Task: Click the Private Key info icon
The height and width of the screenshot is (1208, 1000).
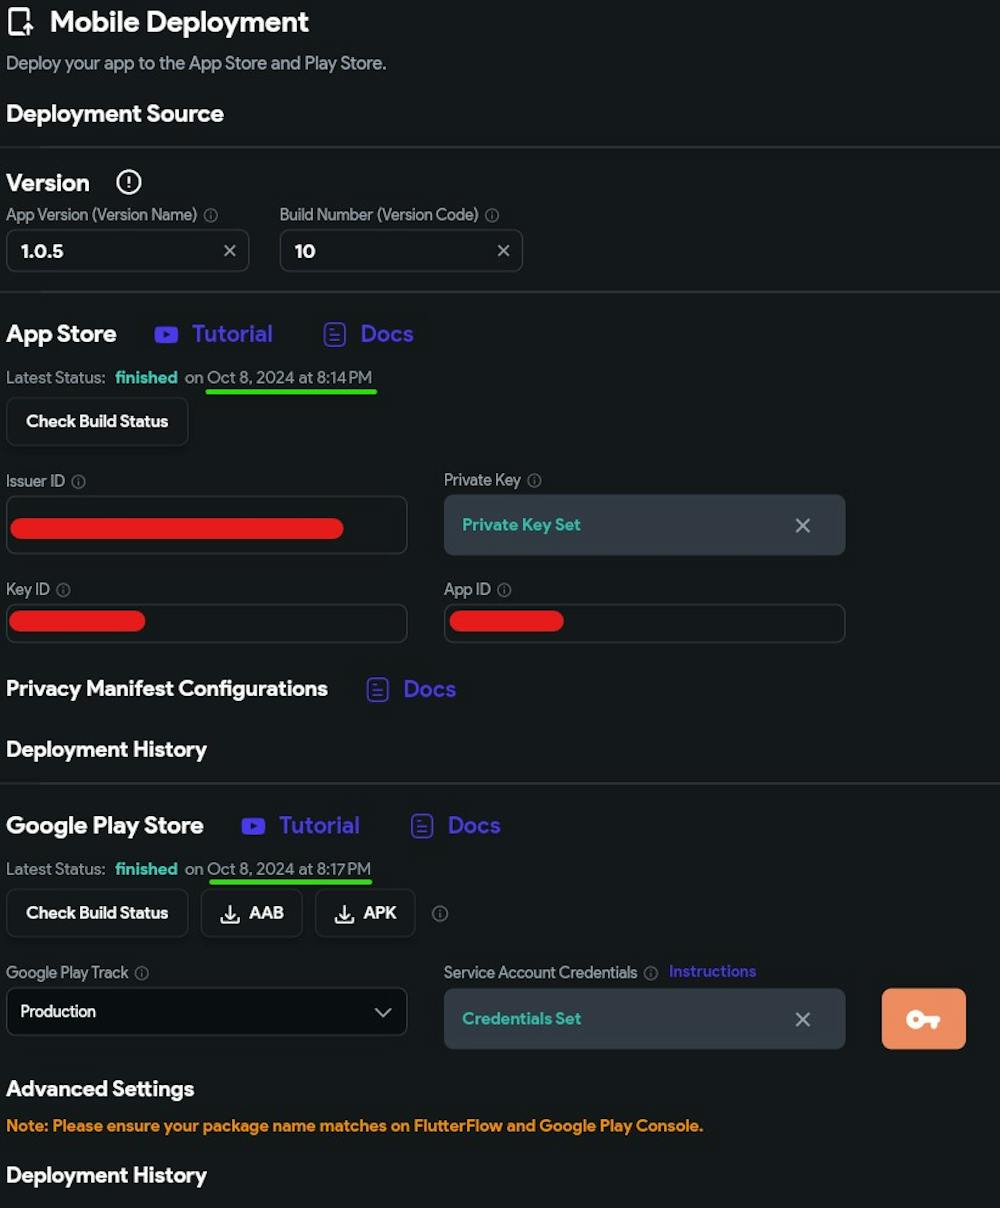Action: click(535, 481)
